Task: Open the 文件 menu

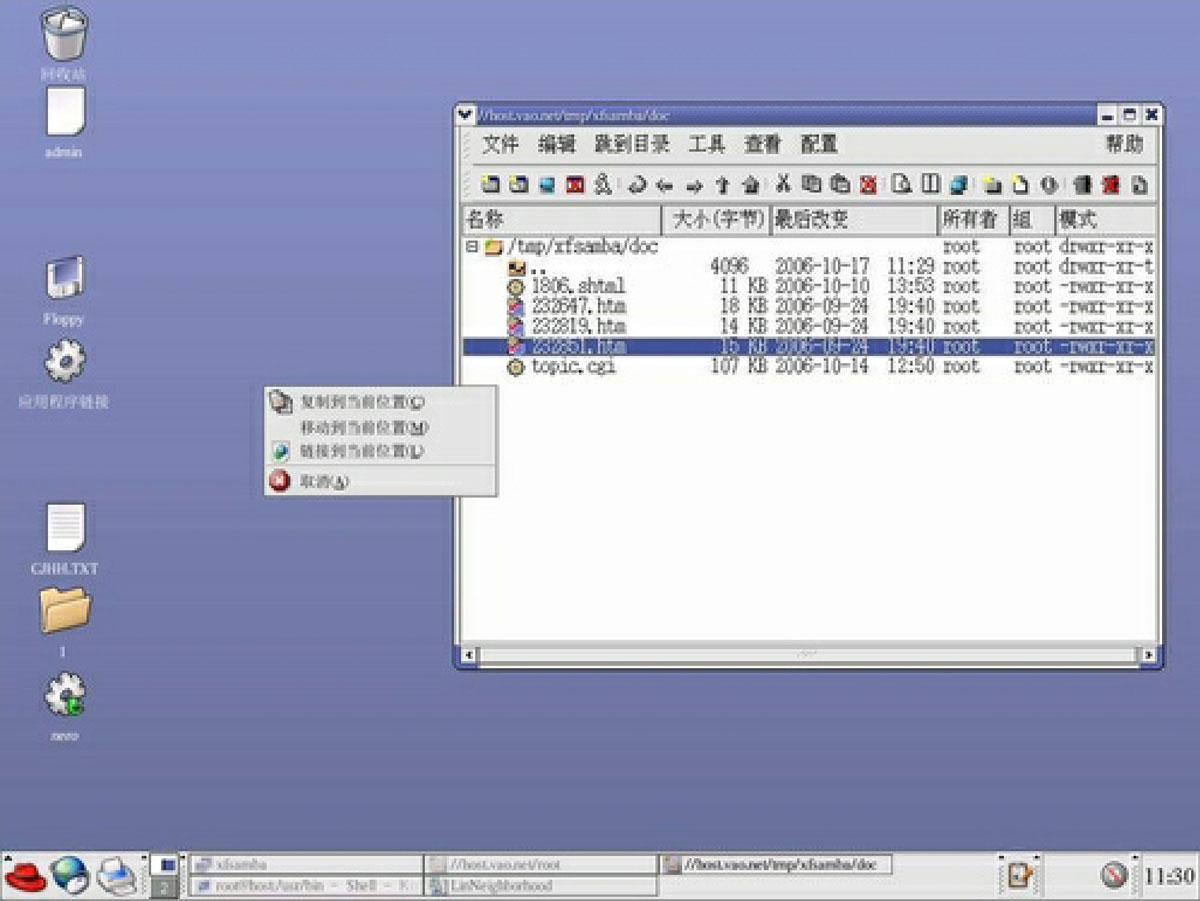Action: click(x=500, y=145)
